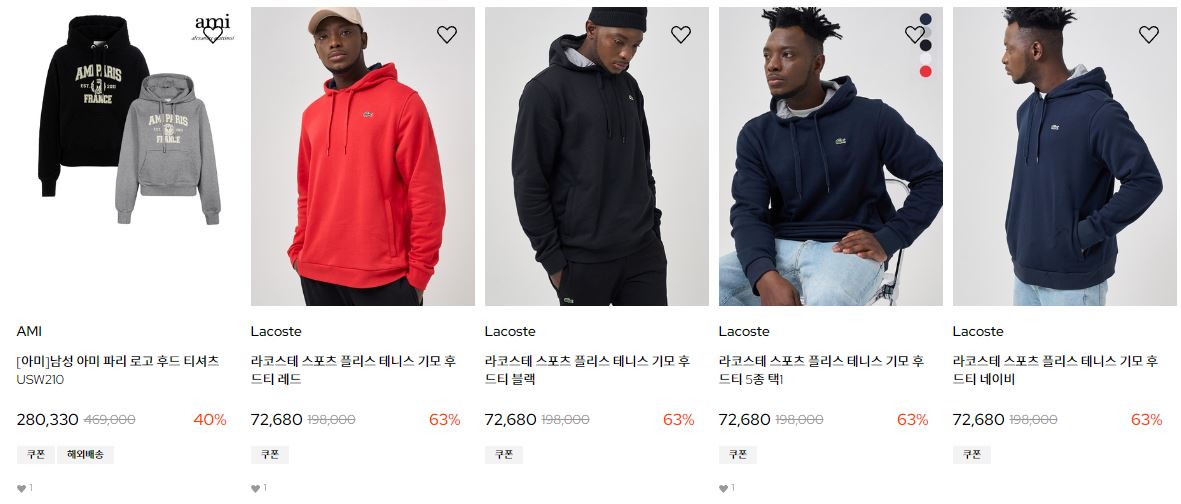The width and height of the screenshot is (1181, 504).
Task: Favorite the black Lacoste hoodie
Action: (681, 34)
